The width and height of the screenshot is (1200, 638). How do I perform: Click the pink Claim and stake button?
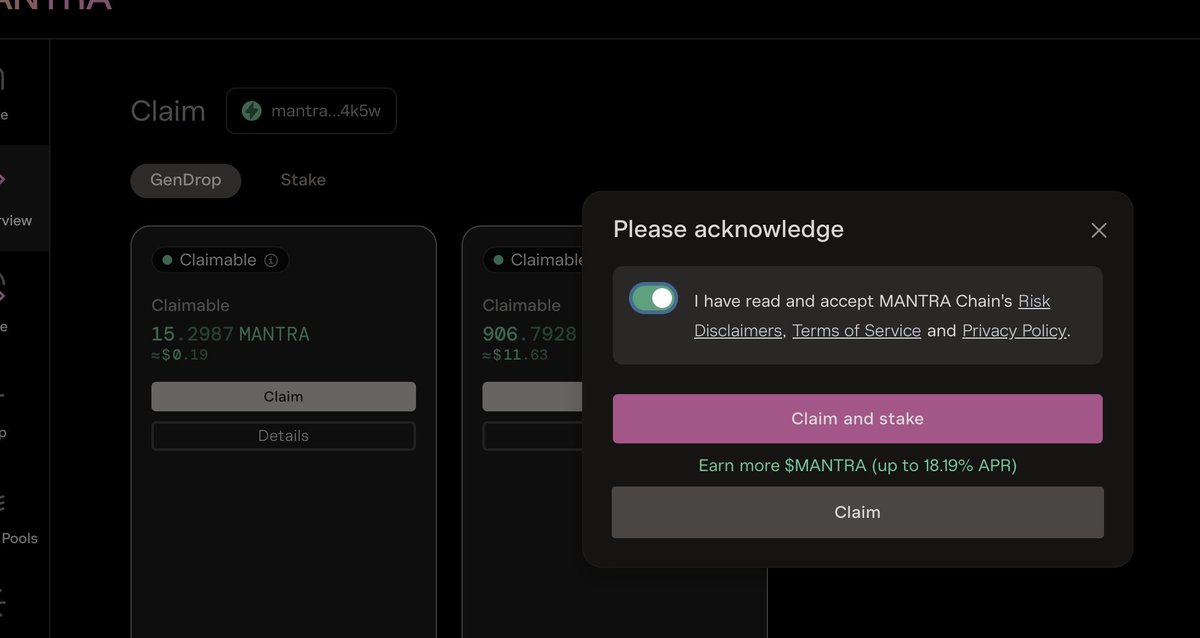coord(857,419)
